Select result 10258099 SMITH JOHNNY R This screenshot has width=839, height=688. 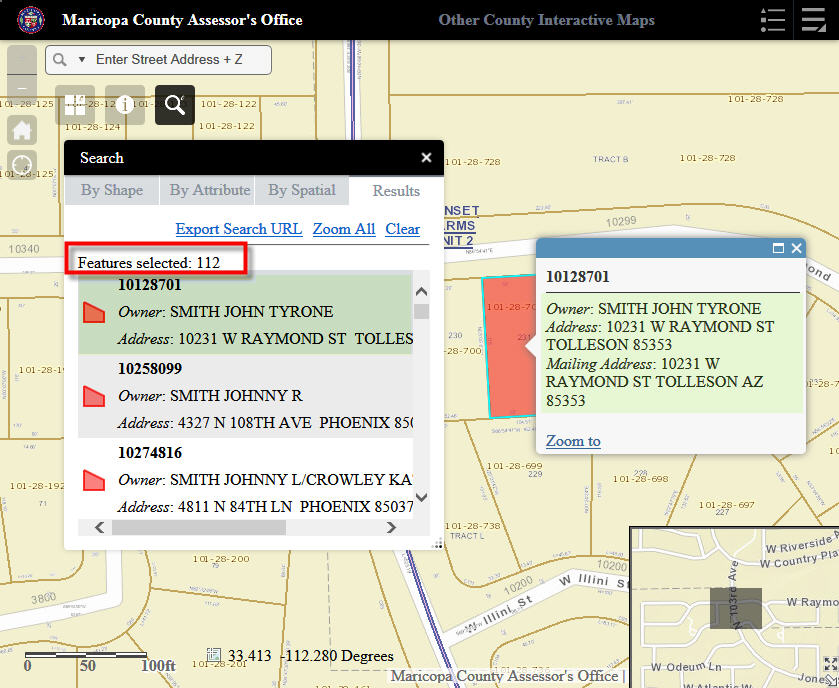coord(246,396)
